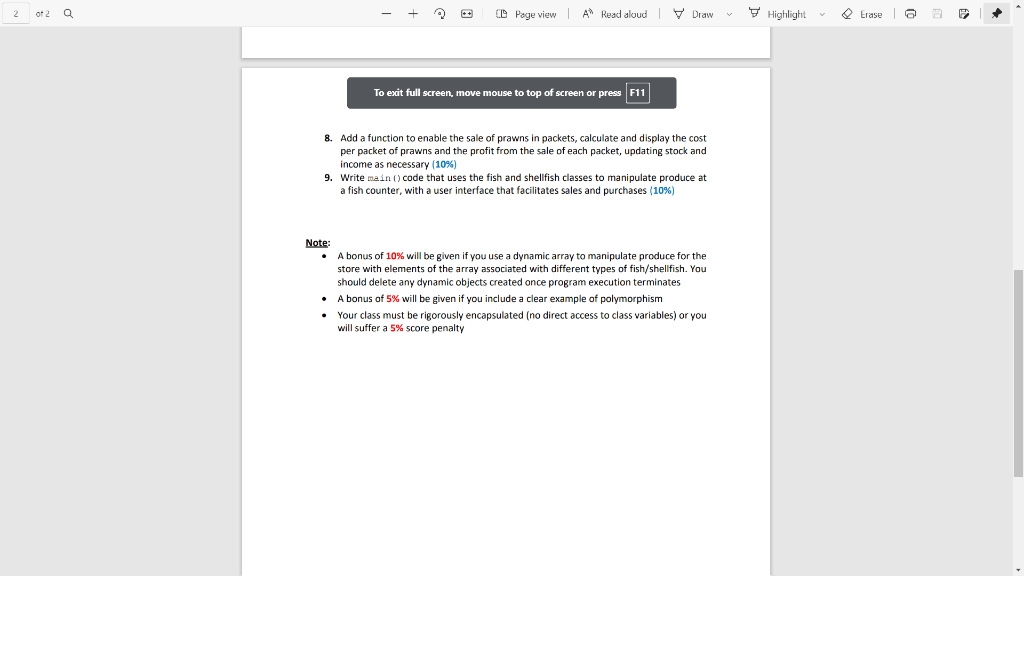Pin the PDF toolbar
The width and height of the screenshot is (1024, 653).
click(x=996, y=13)
